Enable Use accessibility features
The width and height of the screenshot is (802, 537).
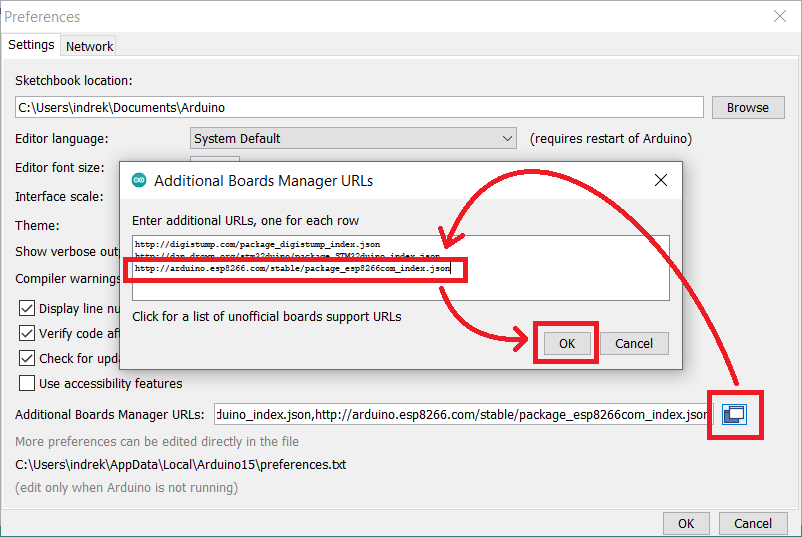pos(27,383)
